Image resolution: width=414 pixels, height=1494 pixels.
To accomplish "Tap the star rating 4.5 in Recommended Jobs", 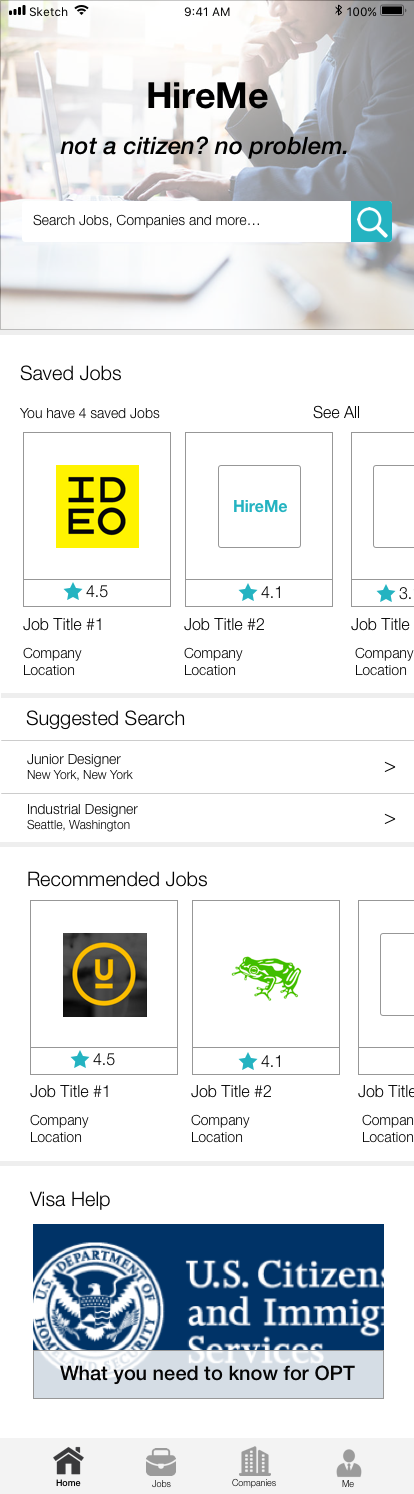I will [x=94, y=1060].
